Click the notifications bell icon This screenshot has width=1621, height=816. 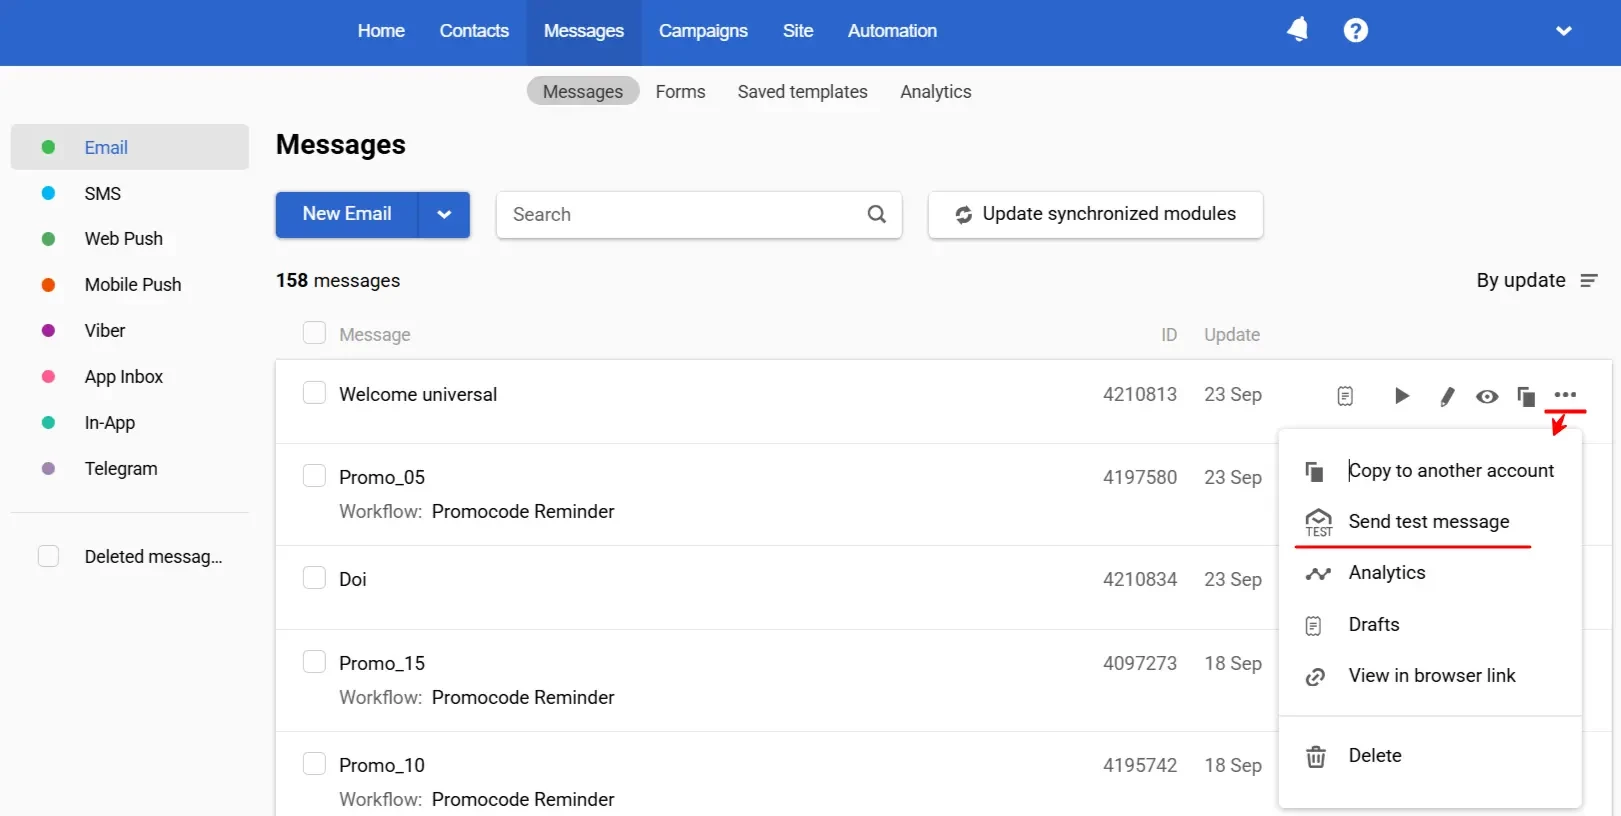click(1297, 30)
